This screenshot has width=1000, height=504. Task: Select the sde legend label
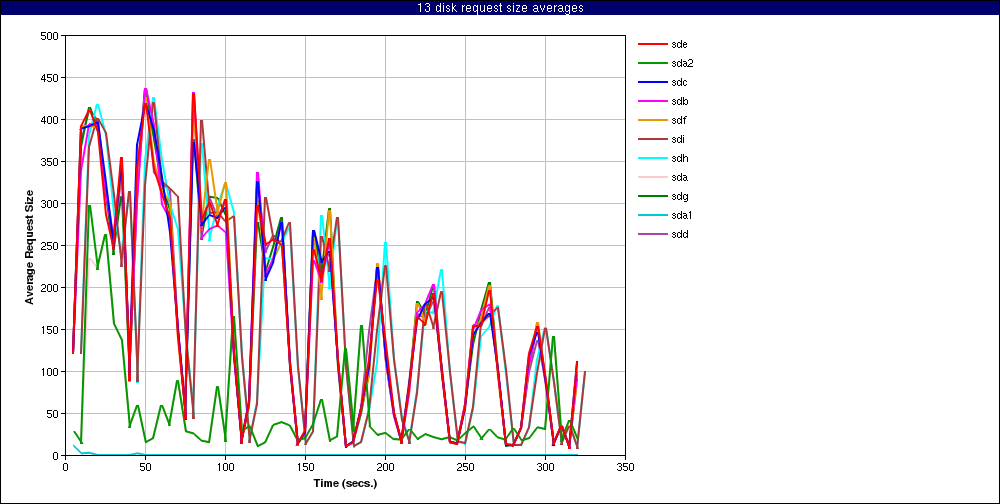point(679,44)
